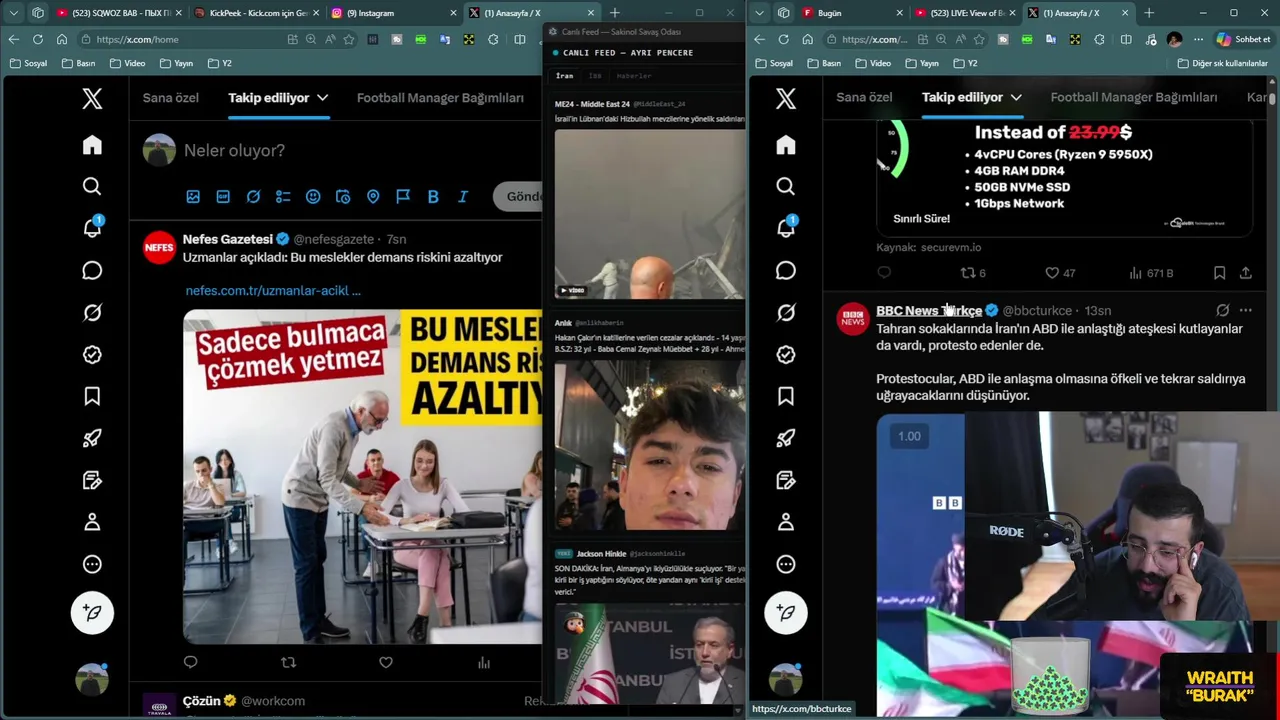Screen dimensions: 1280x720
Task: Open Home icon in left X window sidebar
Action: click(92, 145)
